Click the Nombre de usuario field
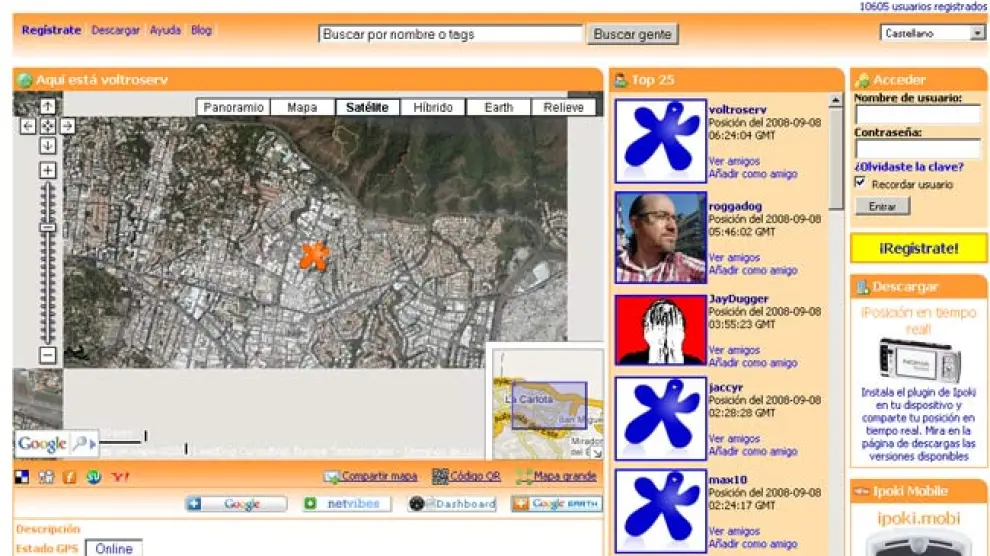Image resolution: width=990 pixels, height=556 pixels. click(917, 115)
